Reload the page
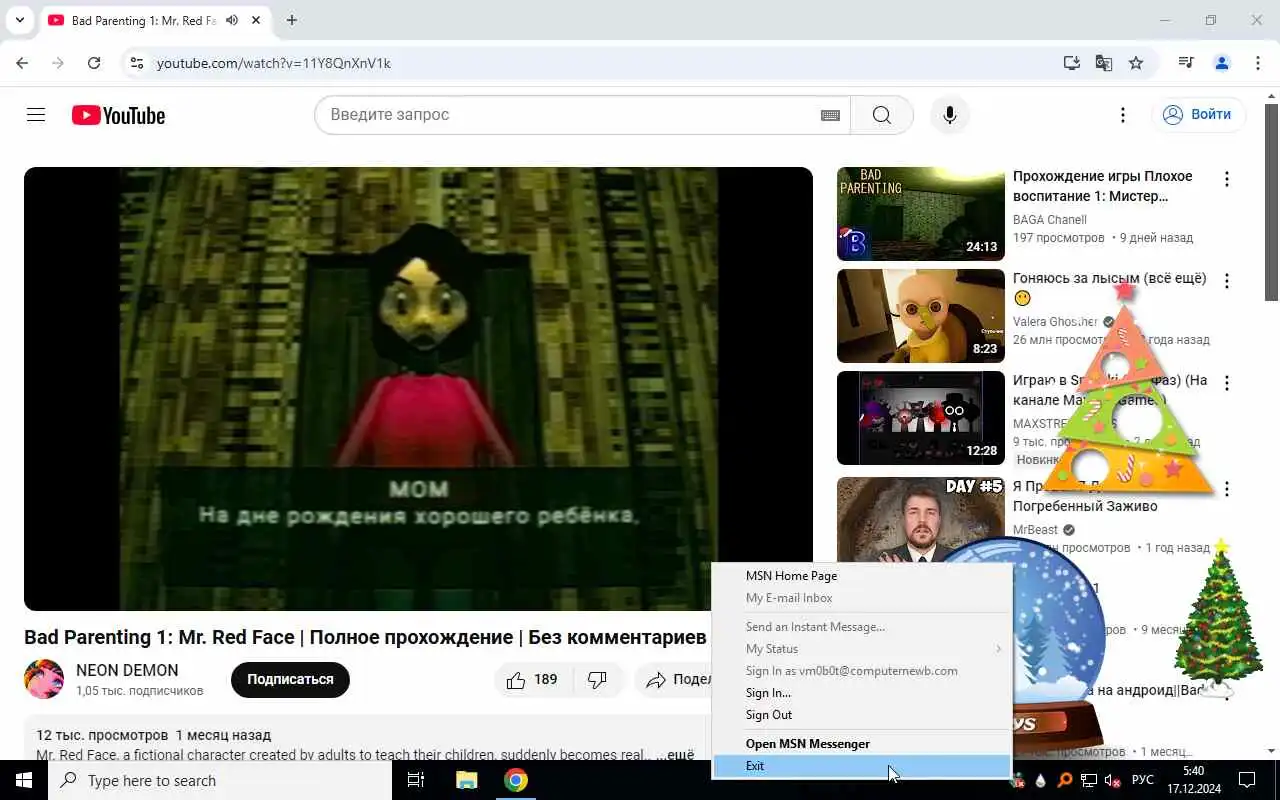The width and height of the screenshot is (1280, 800). 94,63
